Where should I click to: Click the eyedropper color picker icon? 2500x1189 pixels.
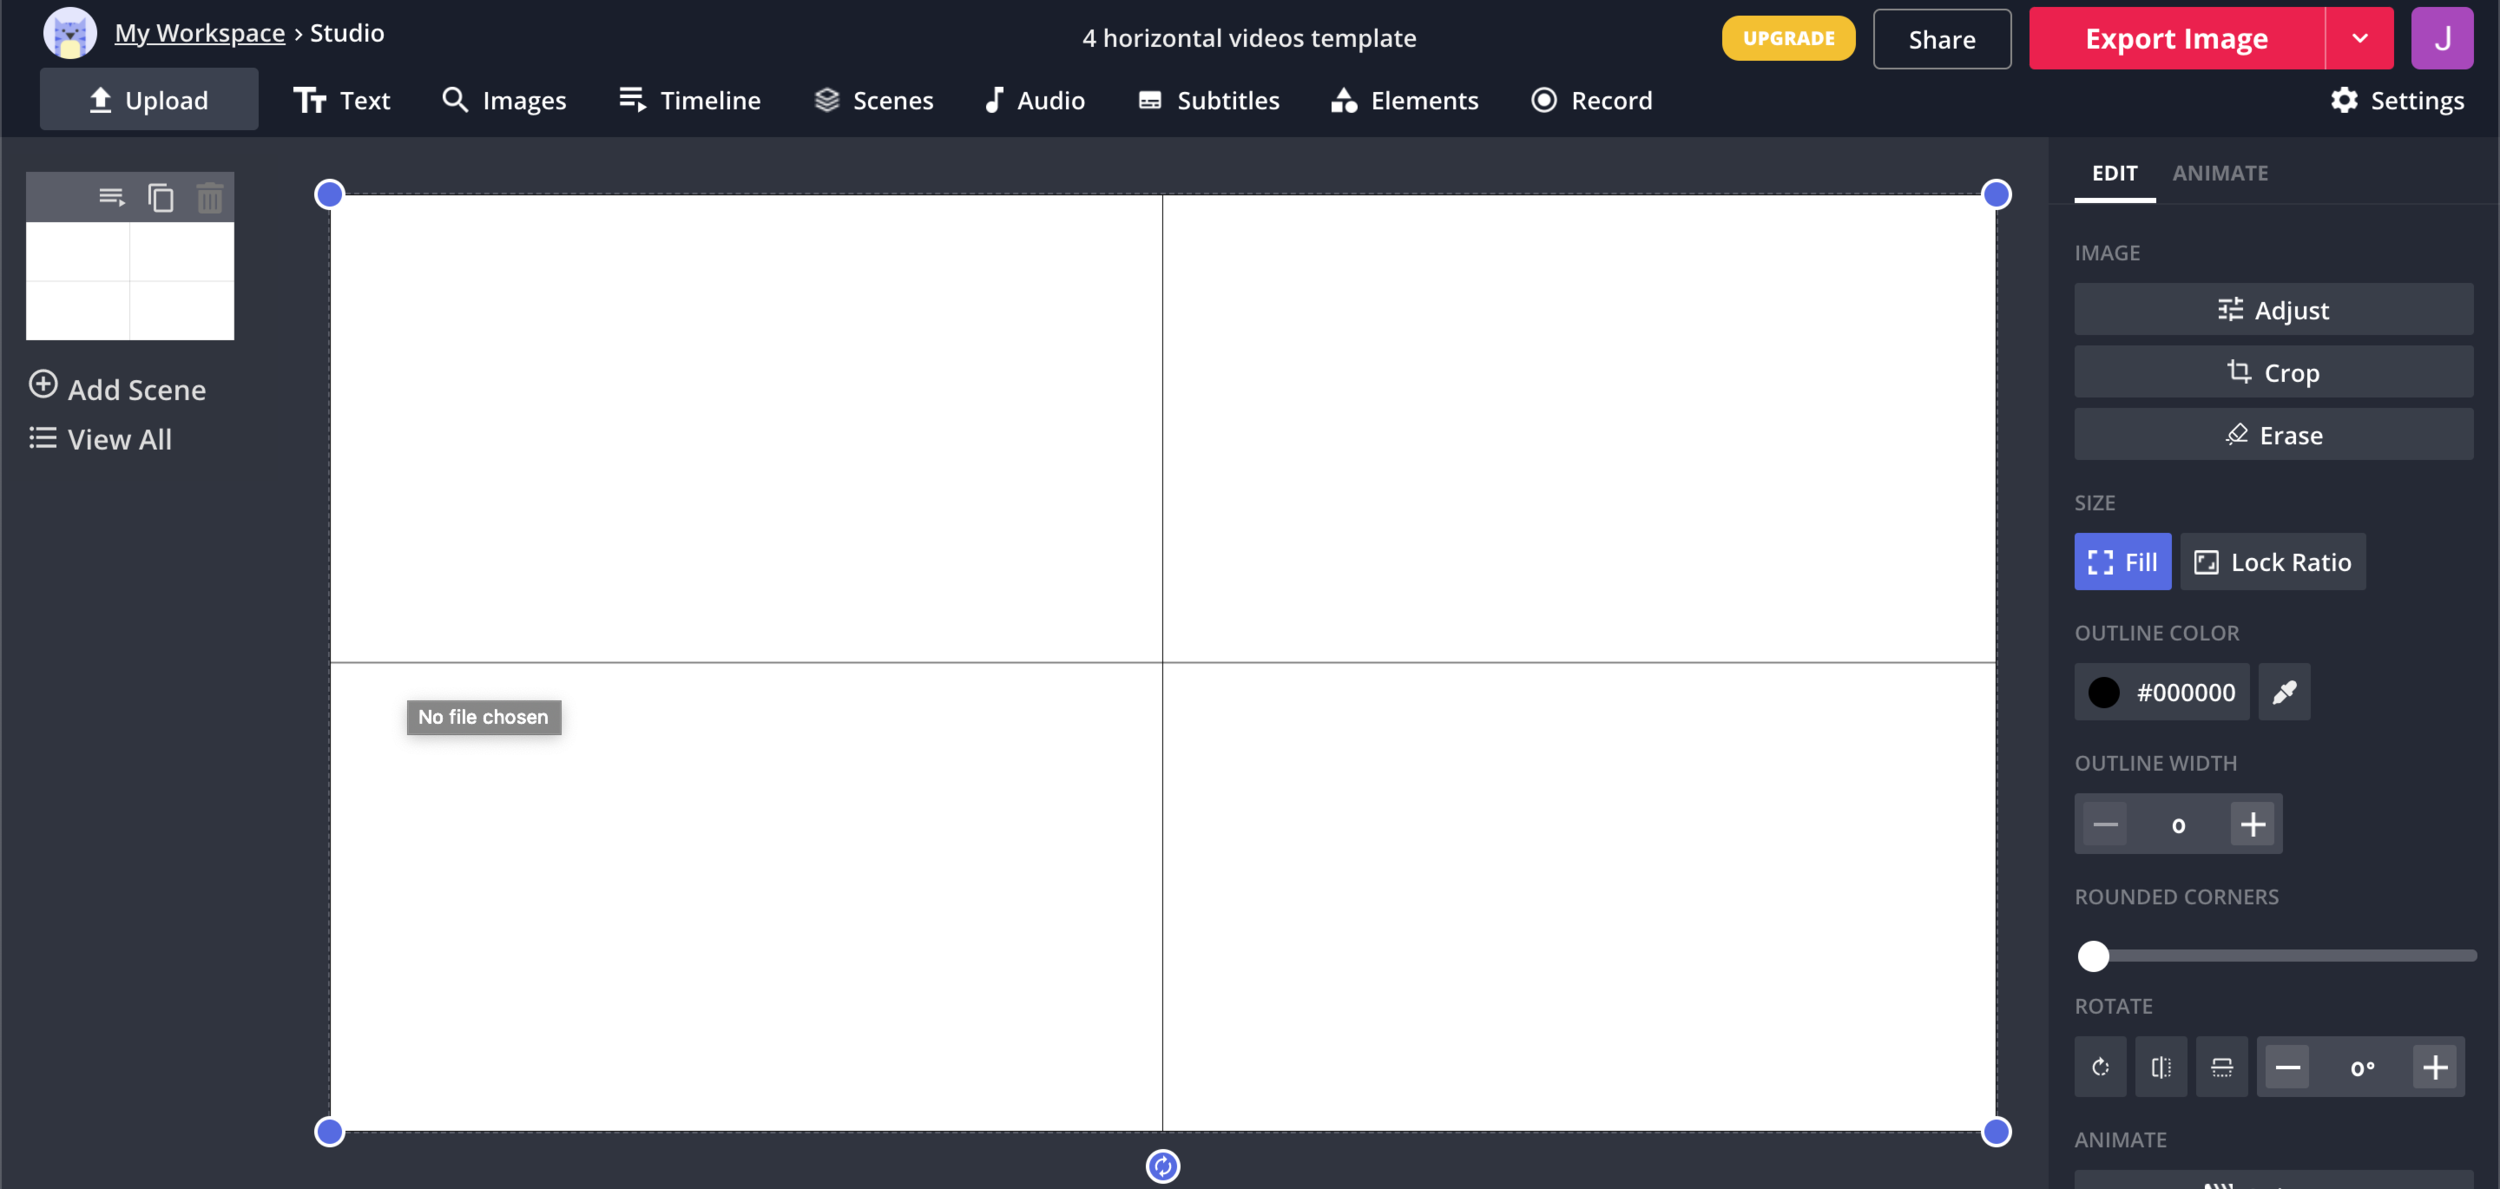tap(2284, 692)
